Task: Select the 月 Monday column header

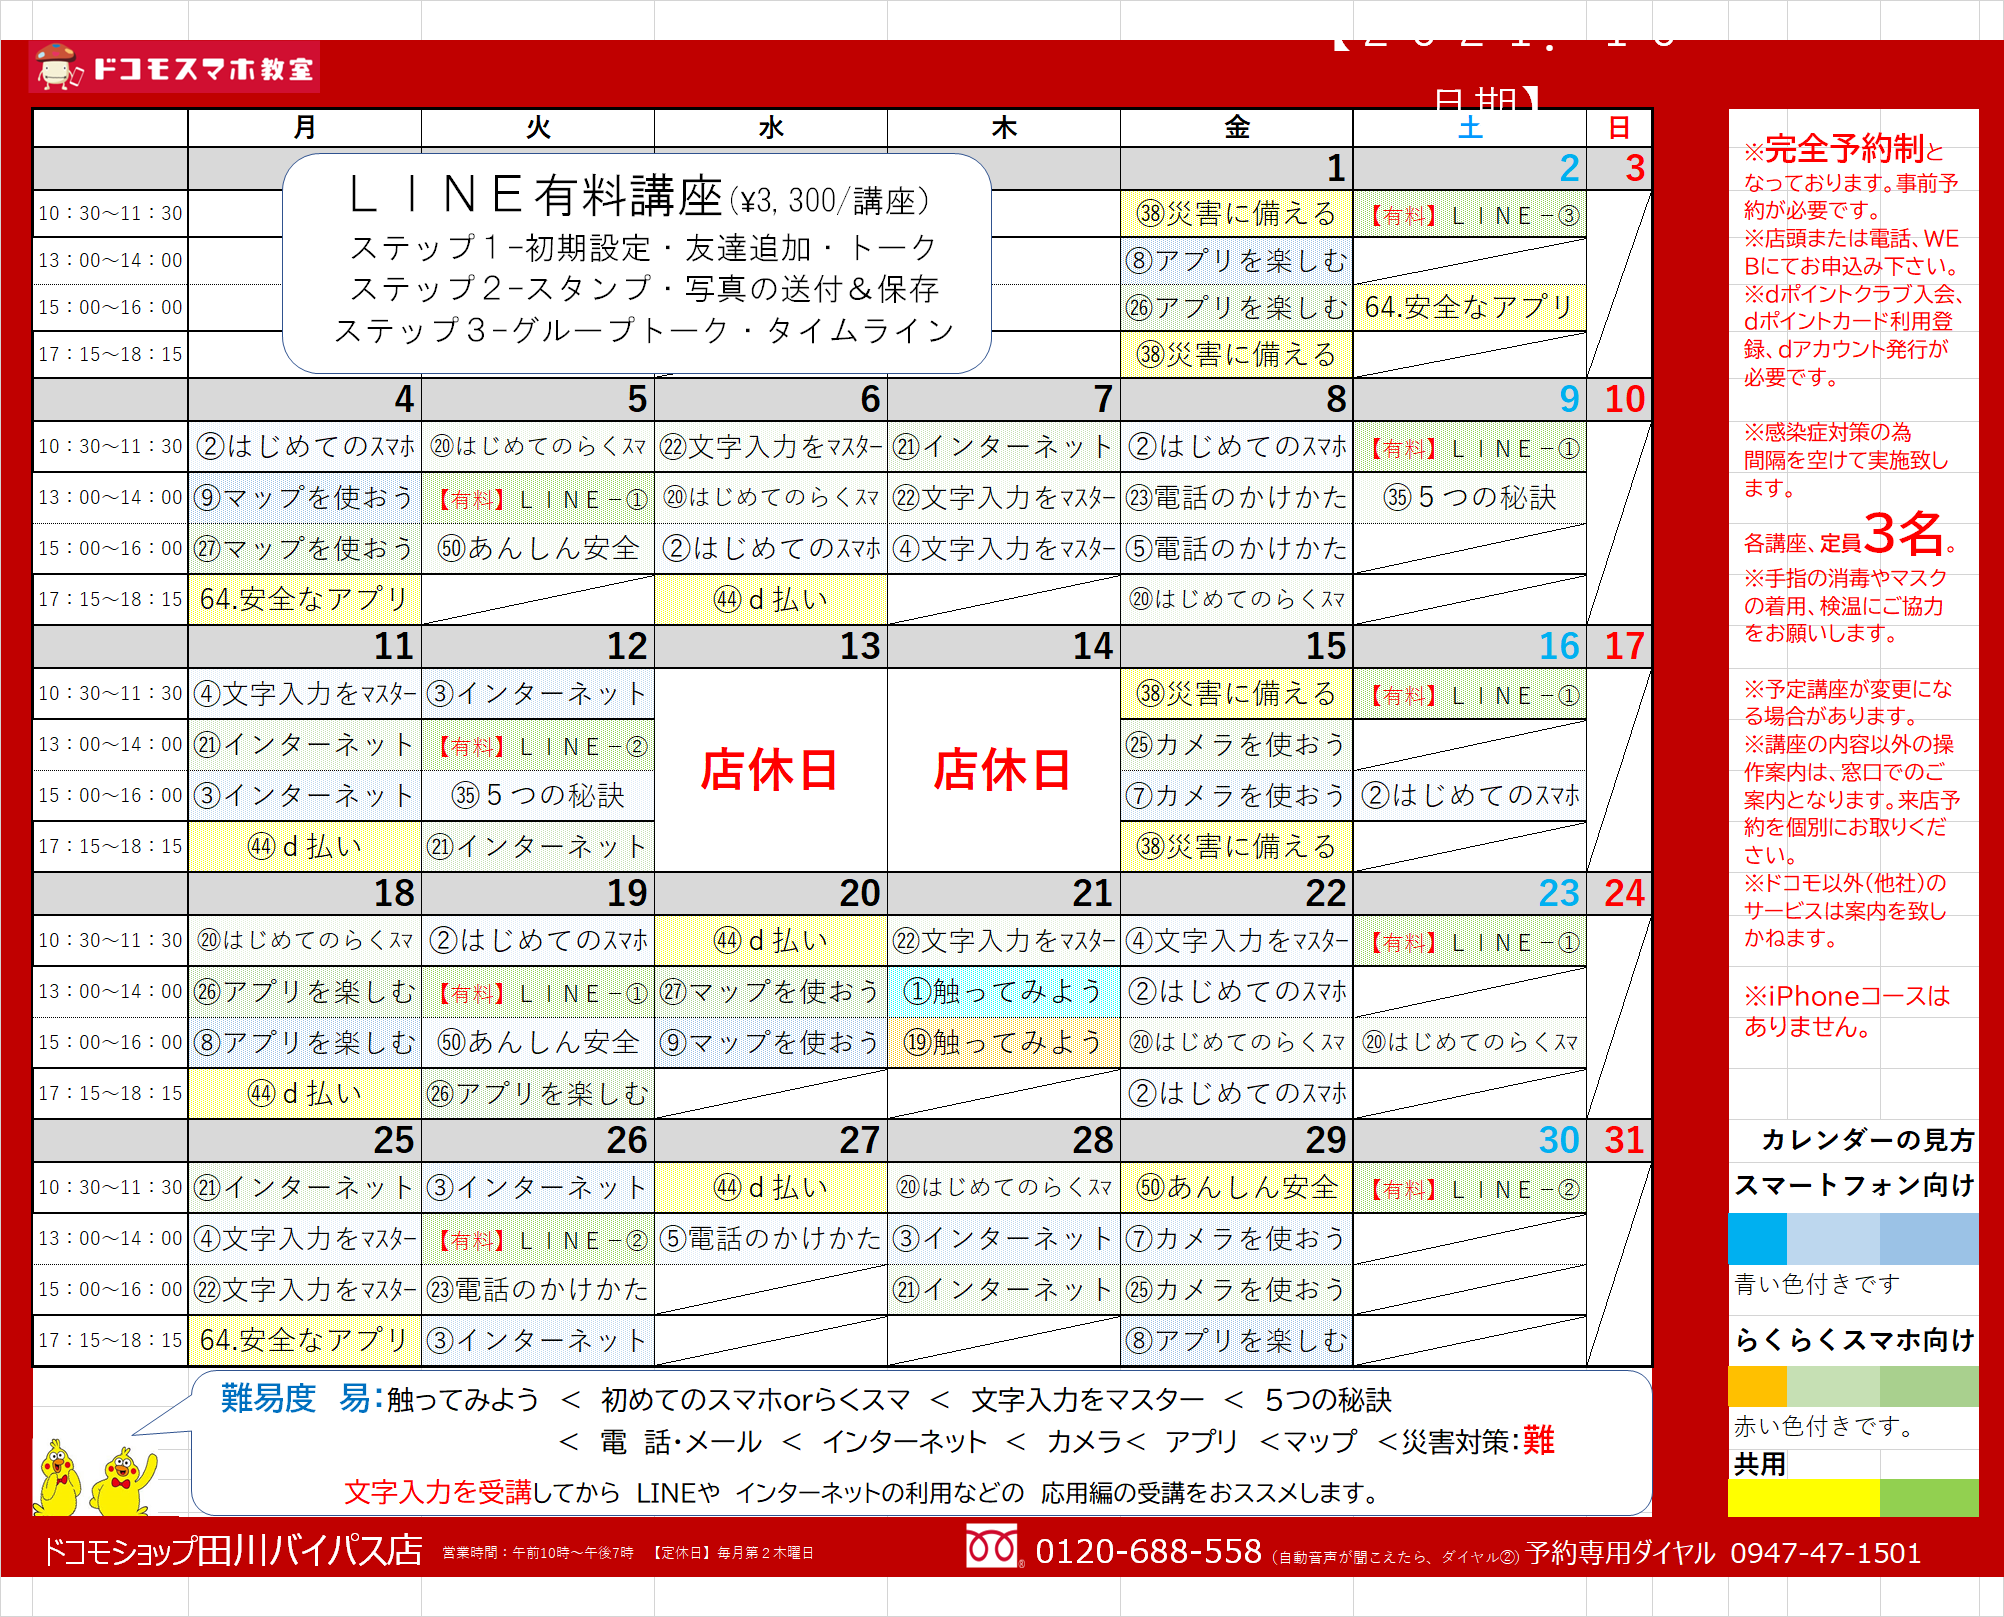Action: click(x=304, y=128)
